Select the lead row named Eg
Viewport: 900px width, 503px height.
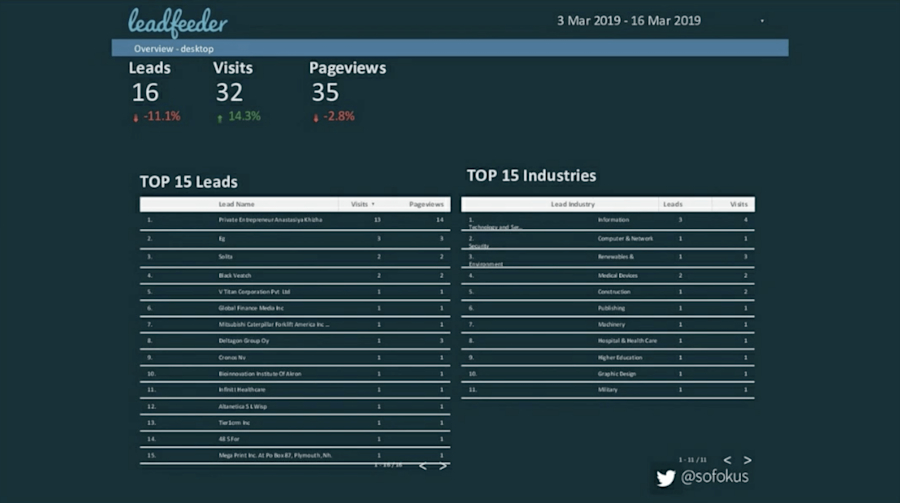click(295, 238)
